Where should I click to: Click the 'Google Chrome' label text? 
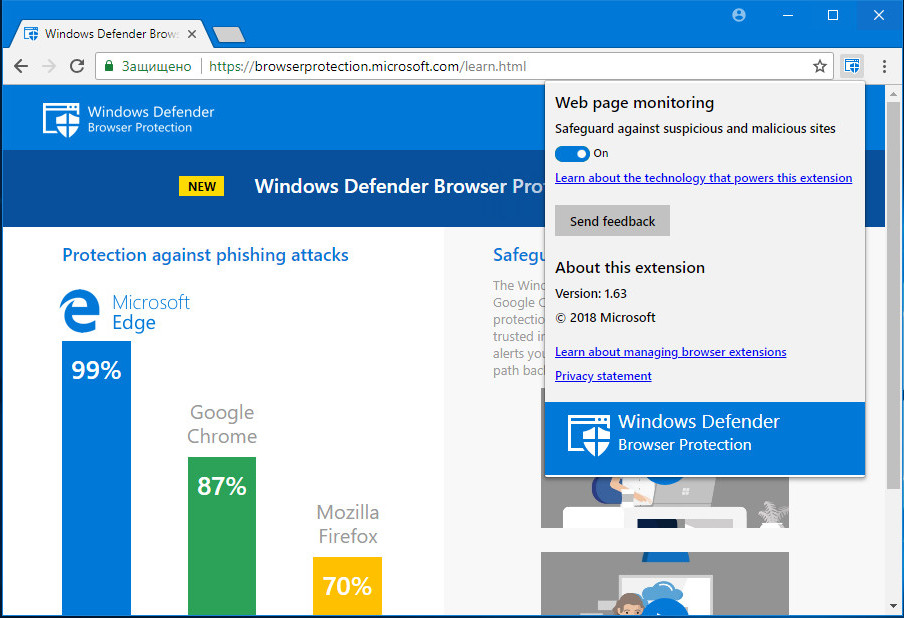point(222,424)
